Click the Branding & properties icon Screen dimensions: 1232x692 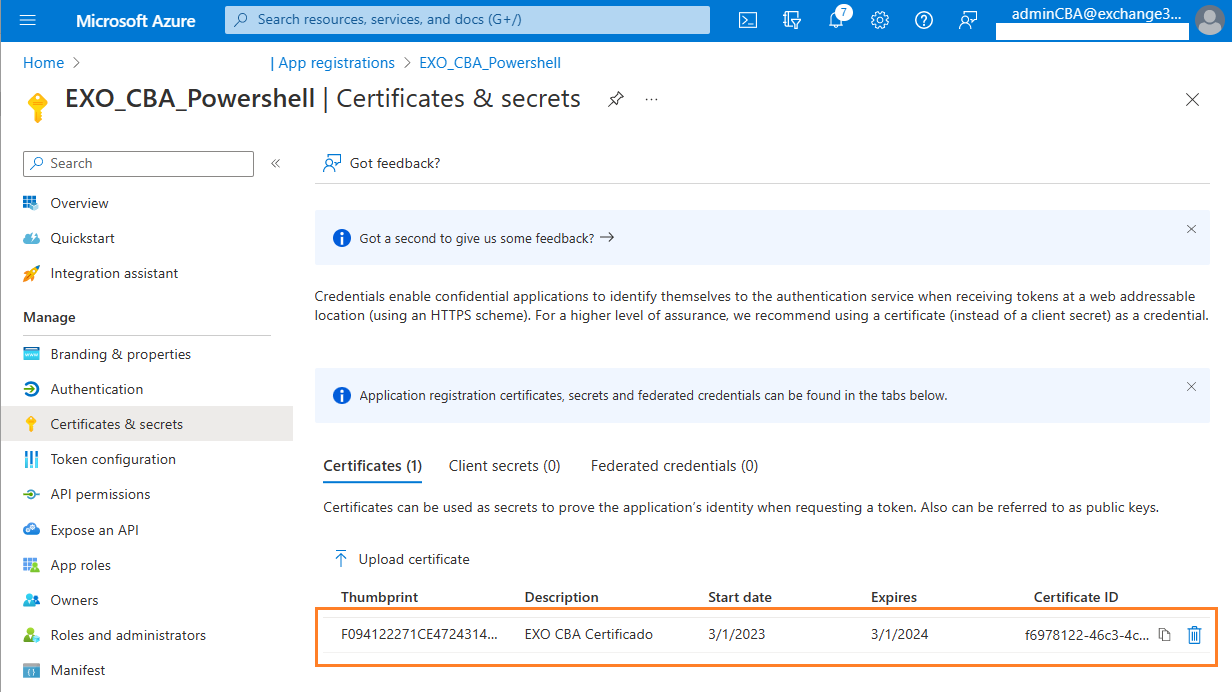[x=31, y=354]
